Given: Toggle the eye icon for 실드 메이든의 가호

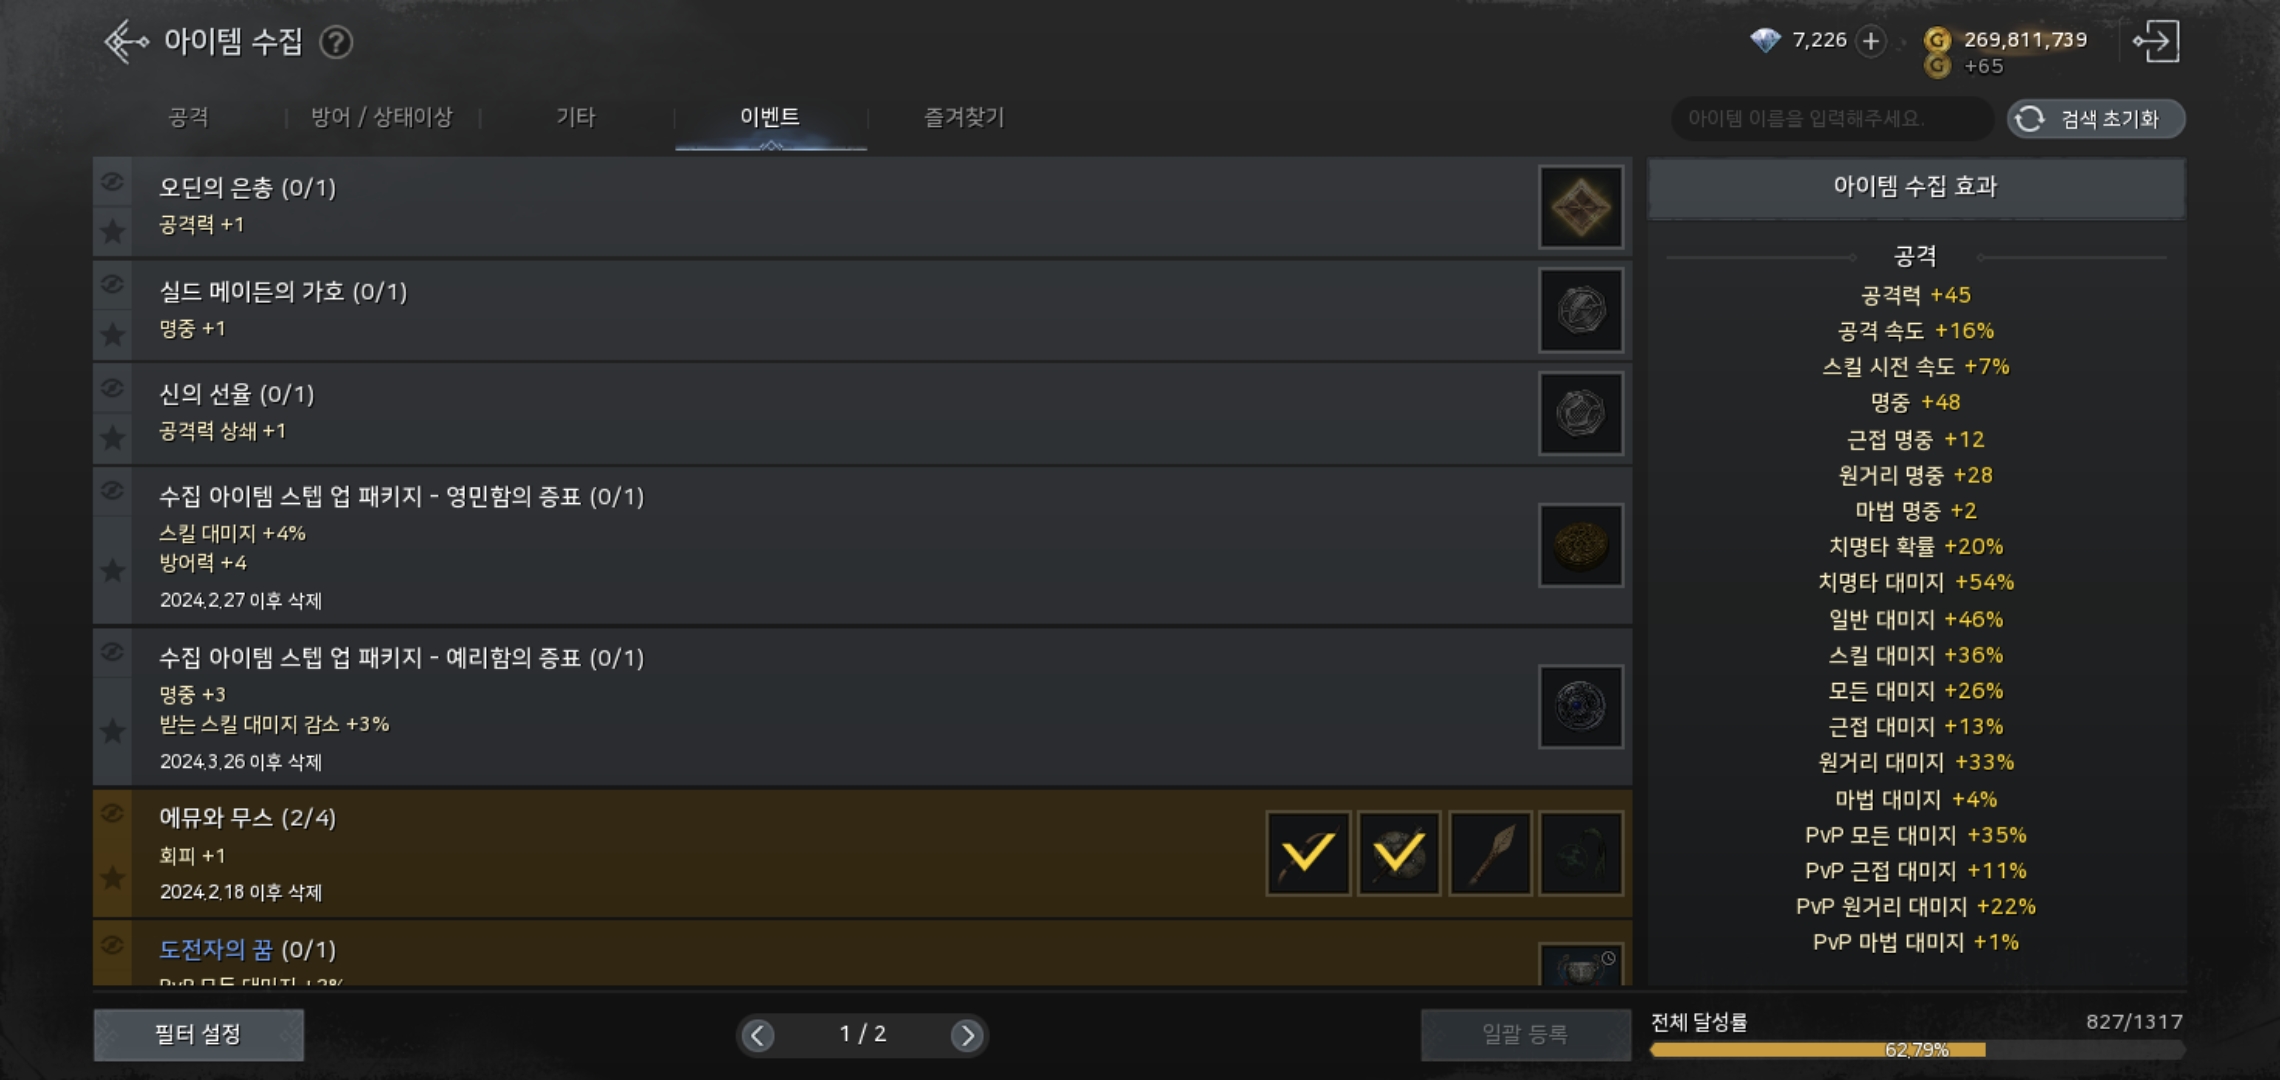Looking at the screenshot, I should click(113, 284).
